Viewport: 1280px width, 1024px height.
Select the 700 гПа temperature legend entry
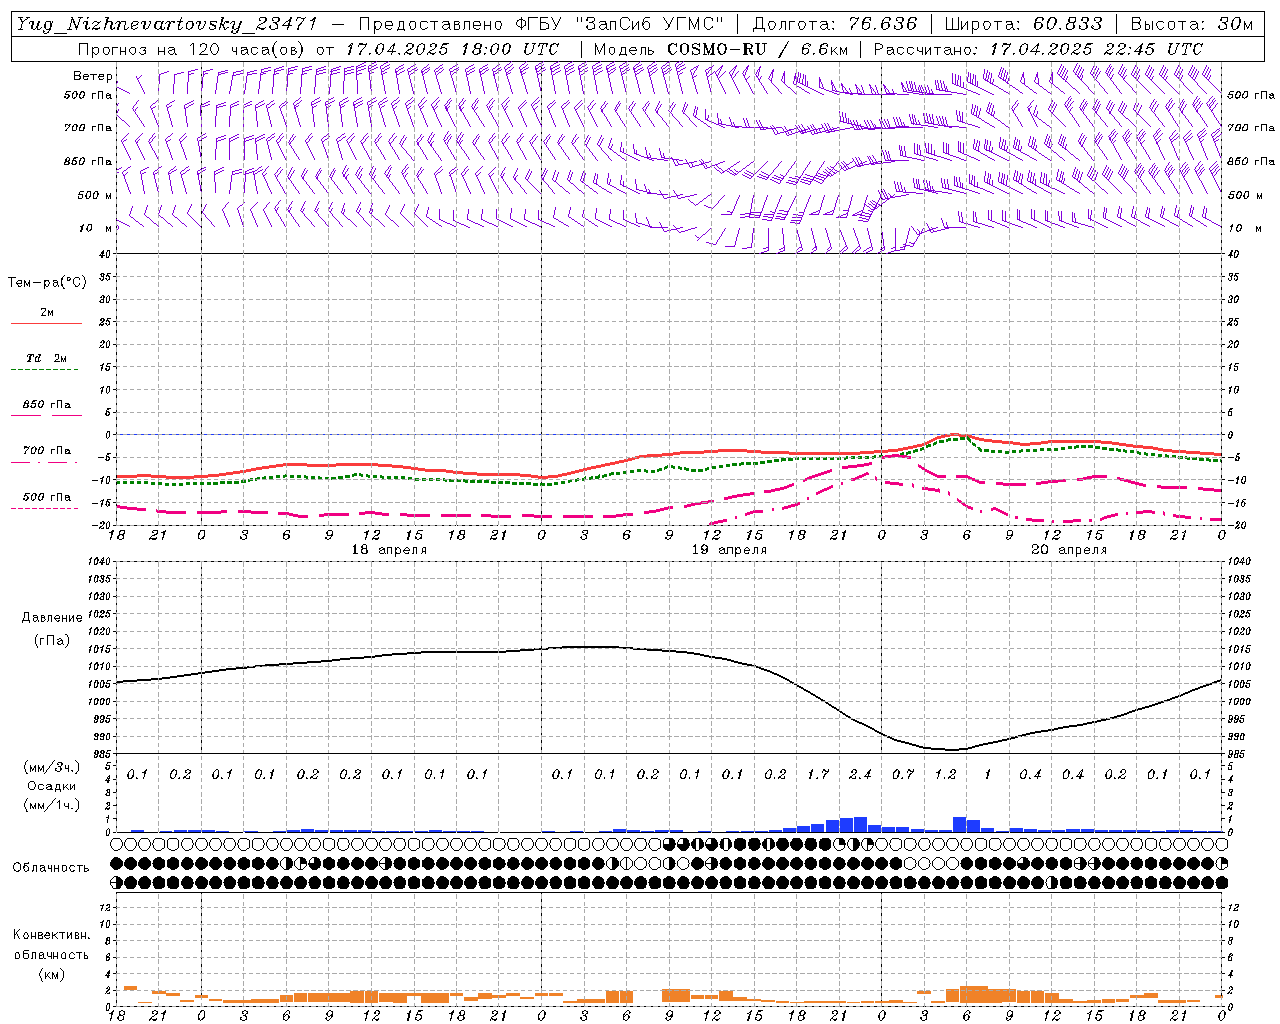46,451
